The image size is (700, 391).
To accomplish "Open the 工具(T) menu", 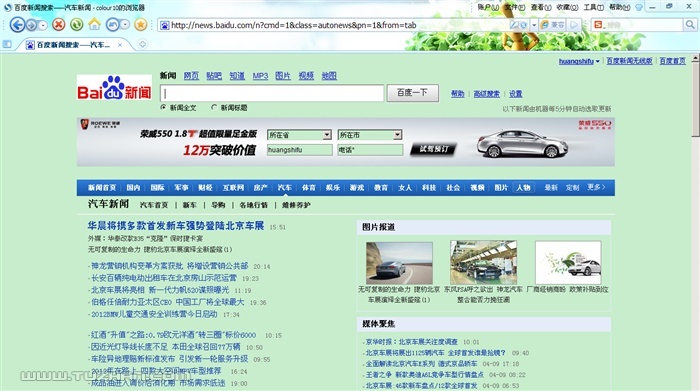I will point(593,7).
